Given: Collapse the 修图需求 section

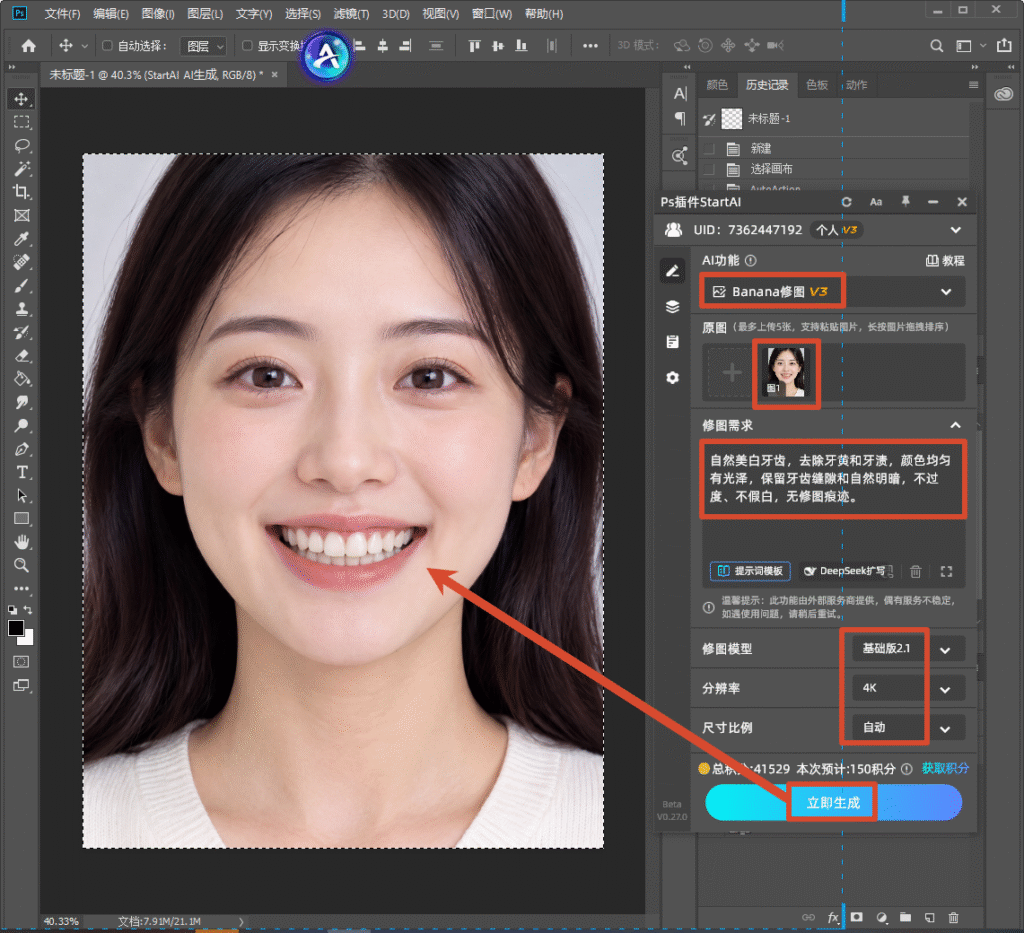Looking at the screenshot, I should (955, 426).
